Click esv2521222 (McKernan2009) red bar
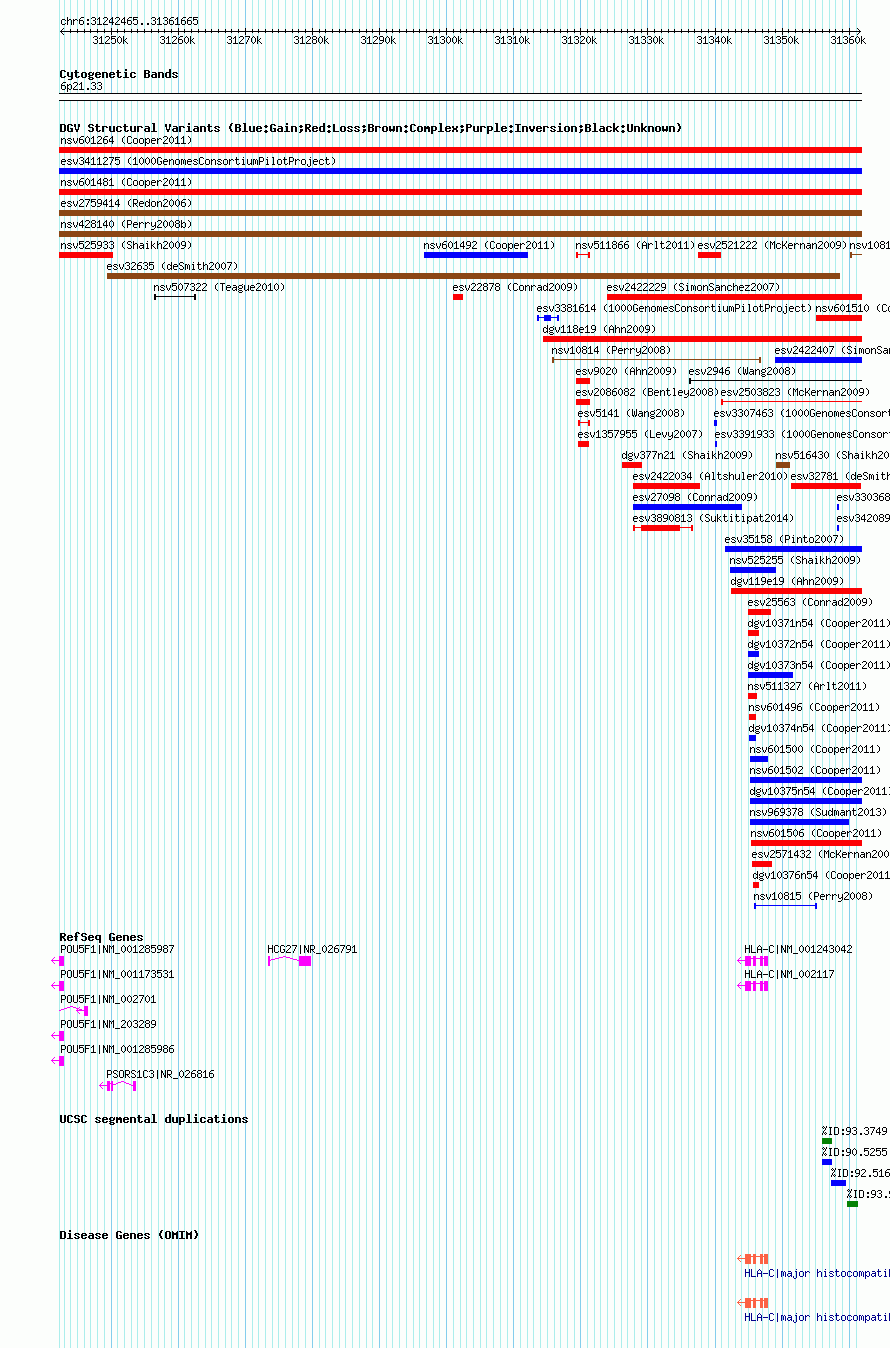Viewport: 890px width, 1348px height. 709,255
